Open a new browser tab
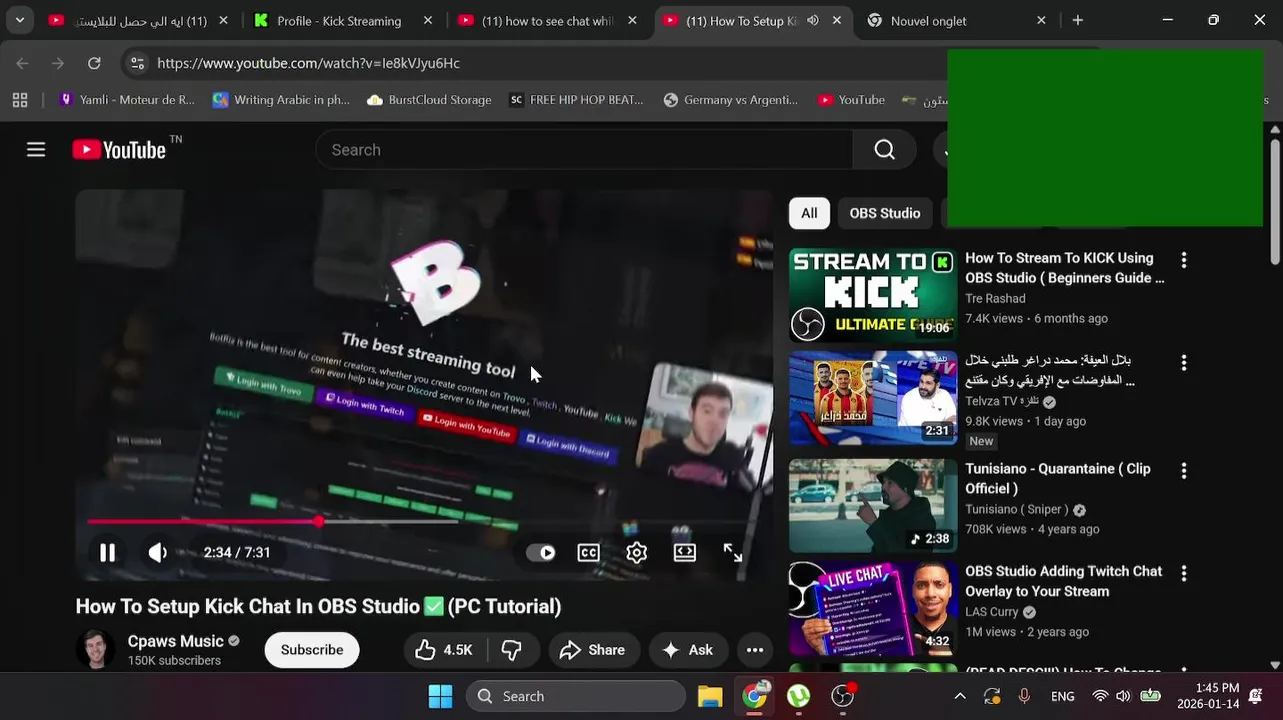This screenshot has height=720, width=1283. (1077, 20)
